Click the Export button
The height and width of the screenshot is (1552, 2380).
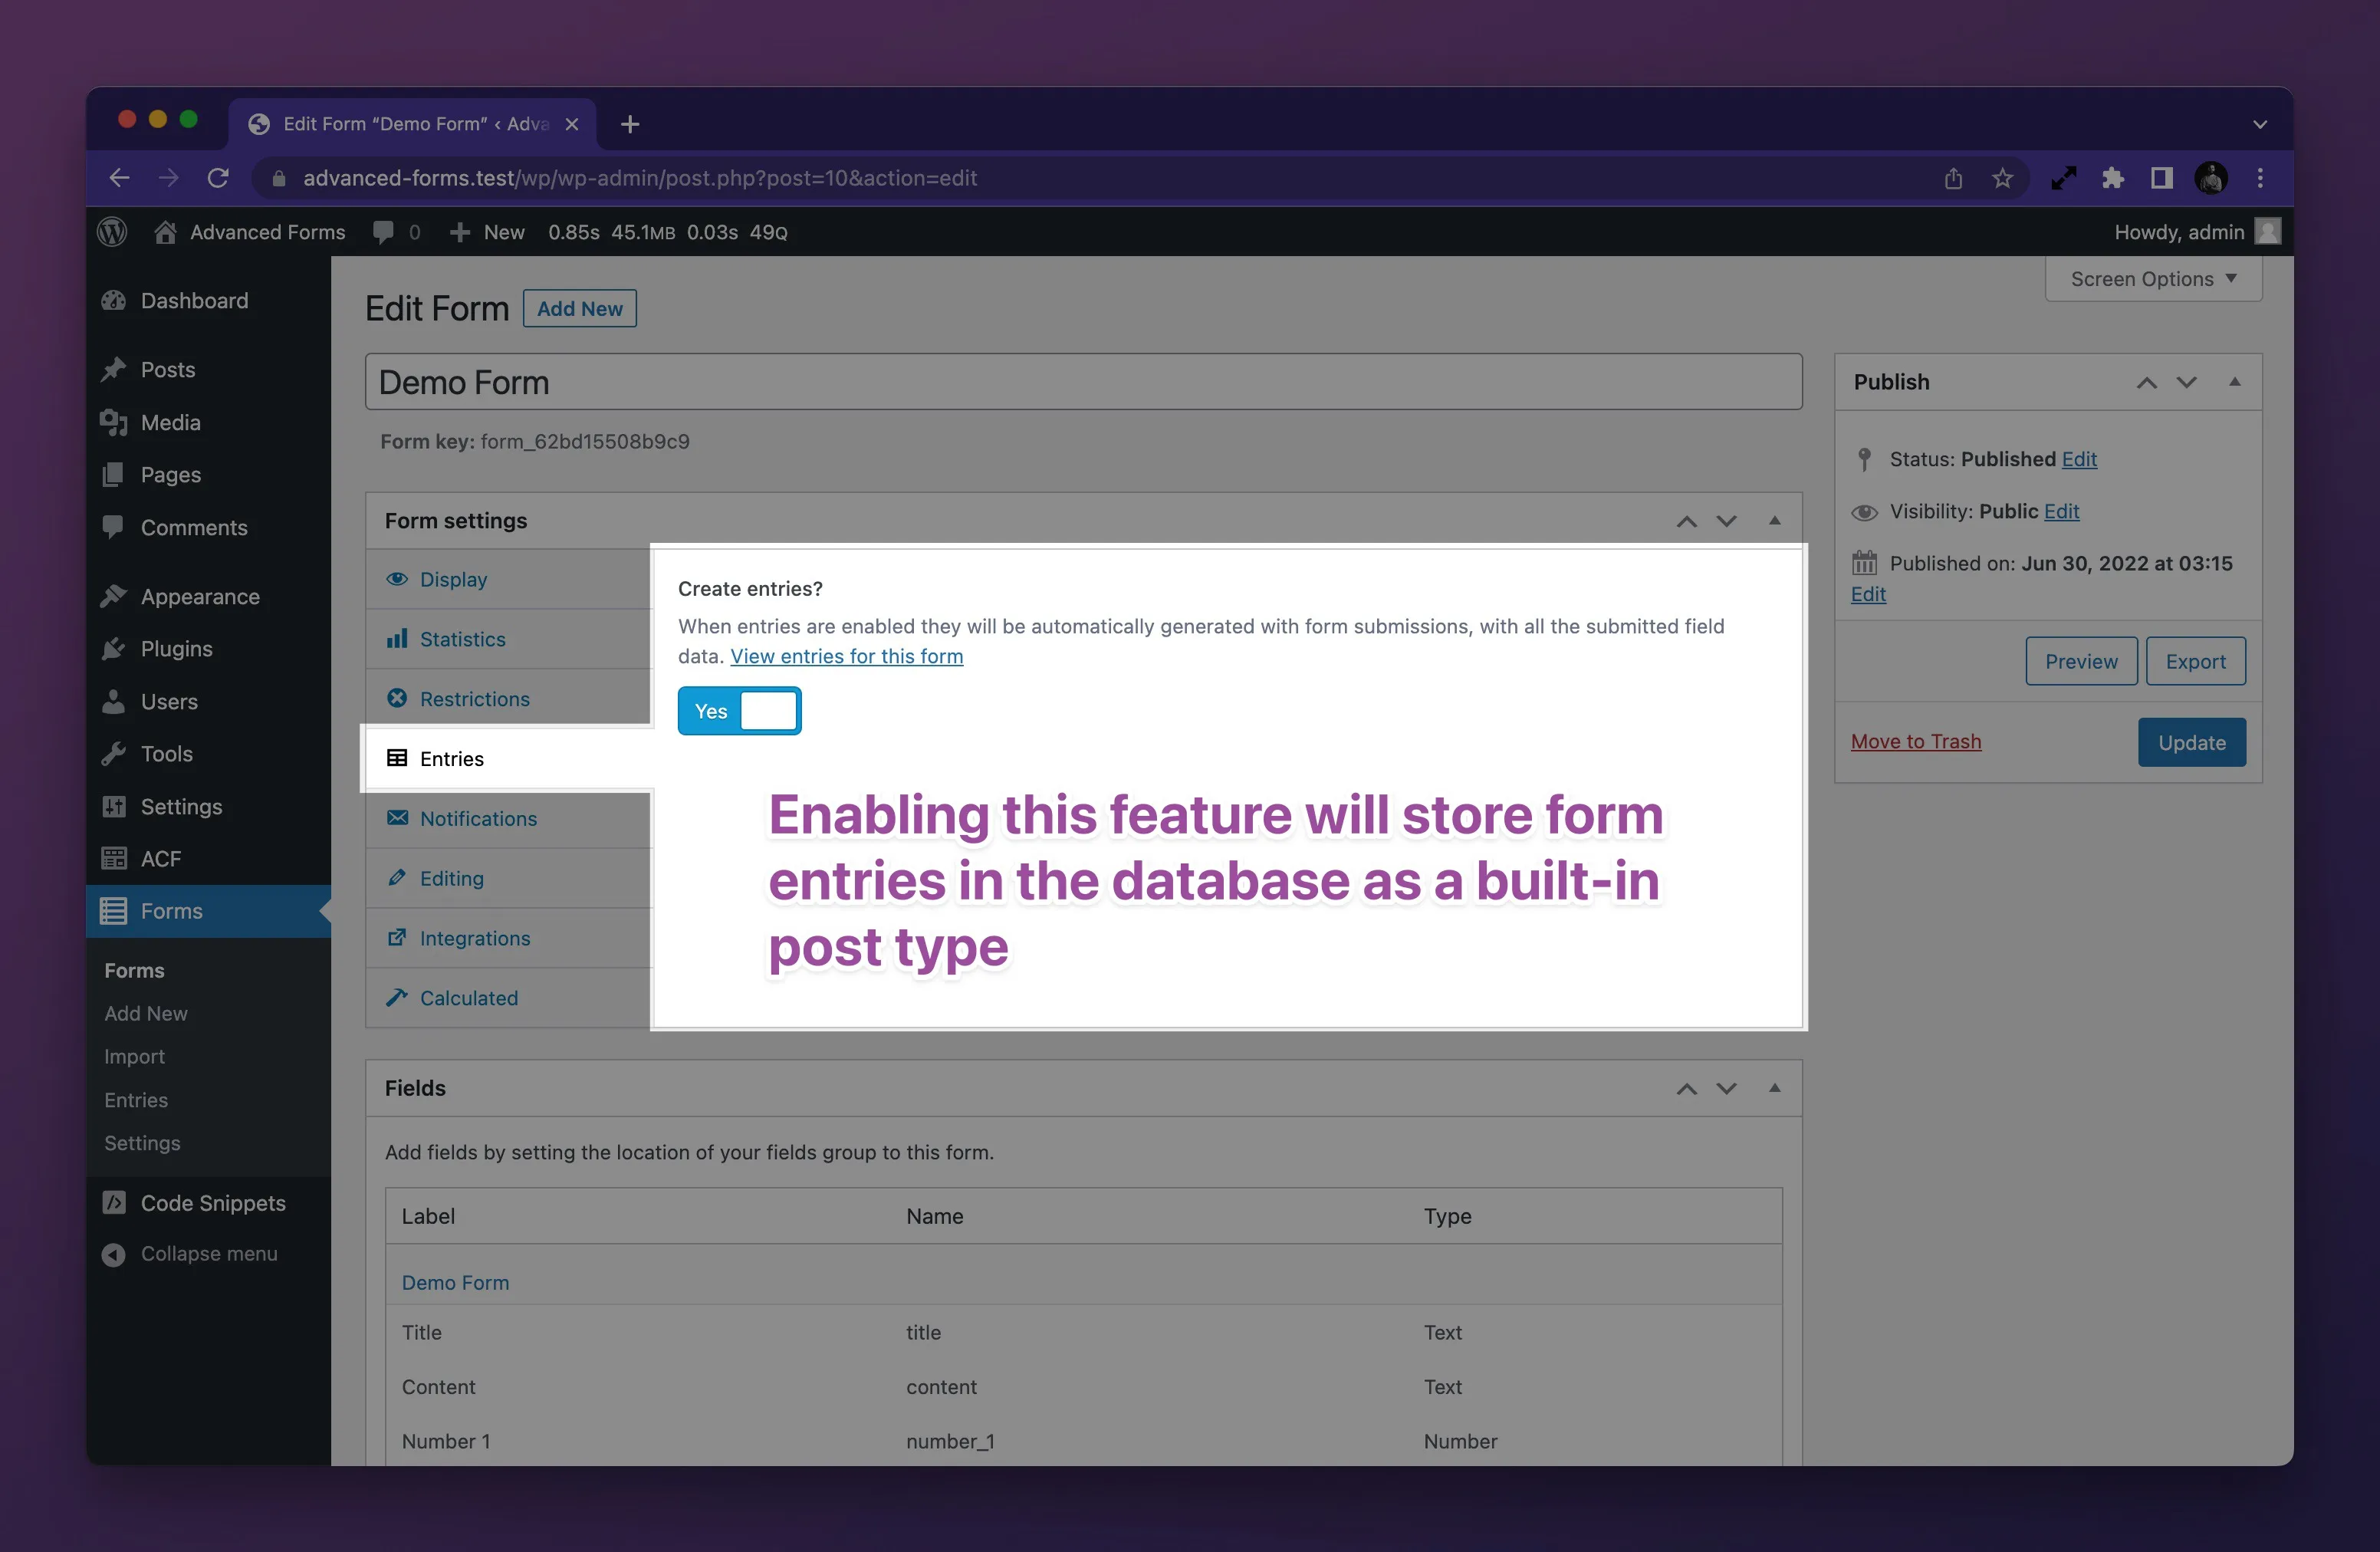2195,661
